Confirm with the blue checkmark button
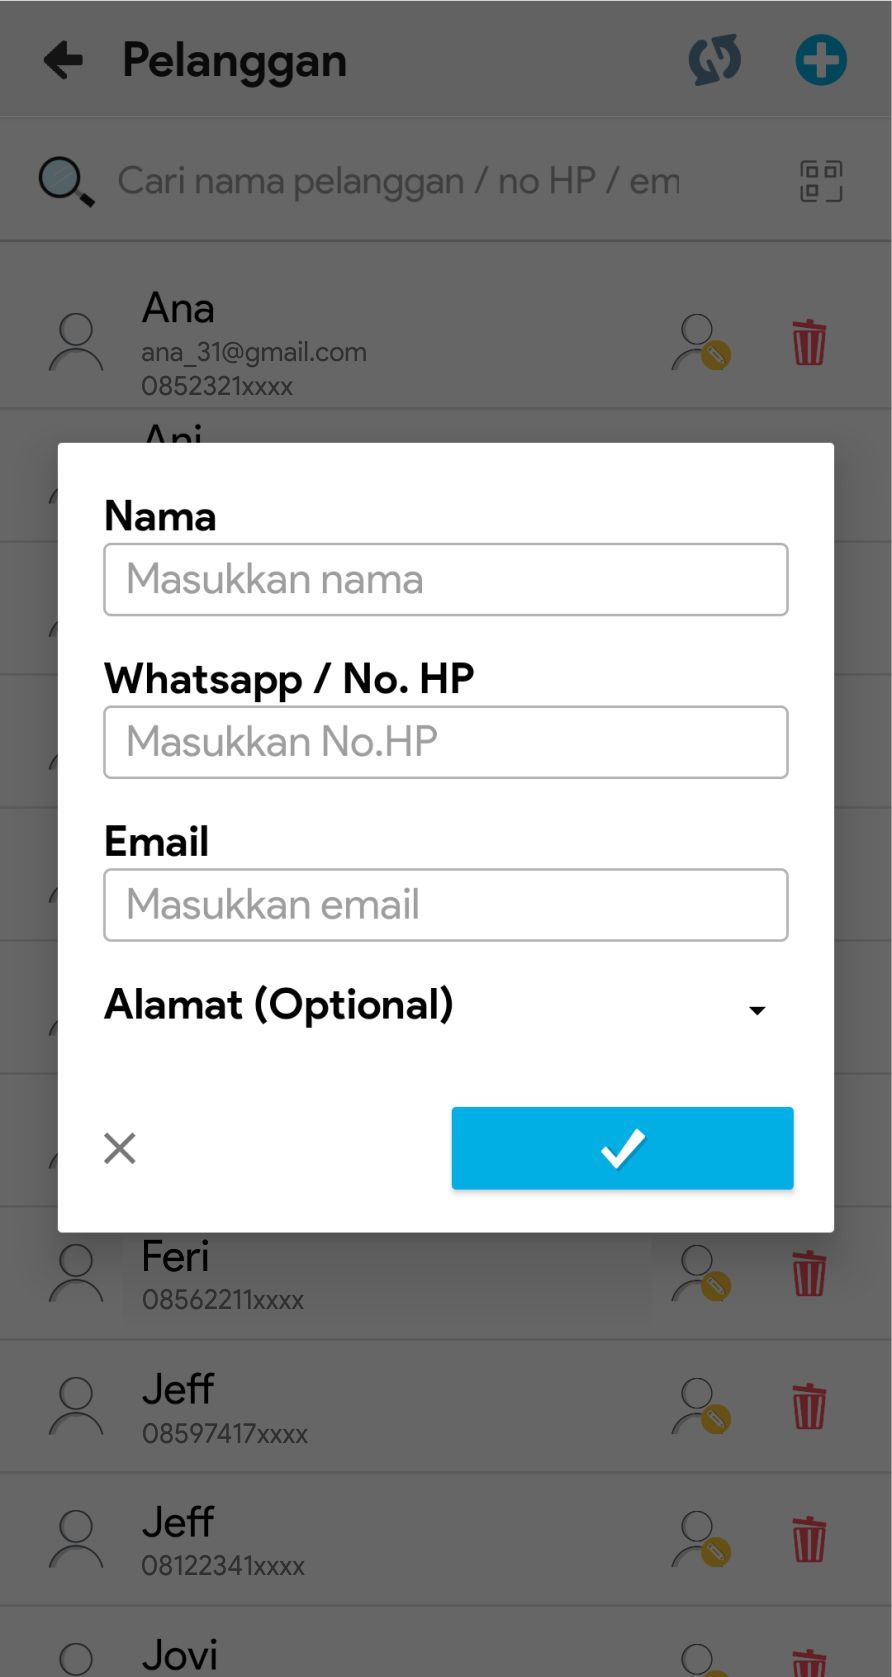Viewport: 892px width, 1677px height. coord(622,1148)
